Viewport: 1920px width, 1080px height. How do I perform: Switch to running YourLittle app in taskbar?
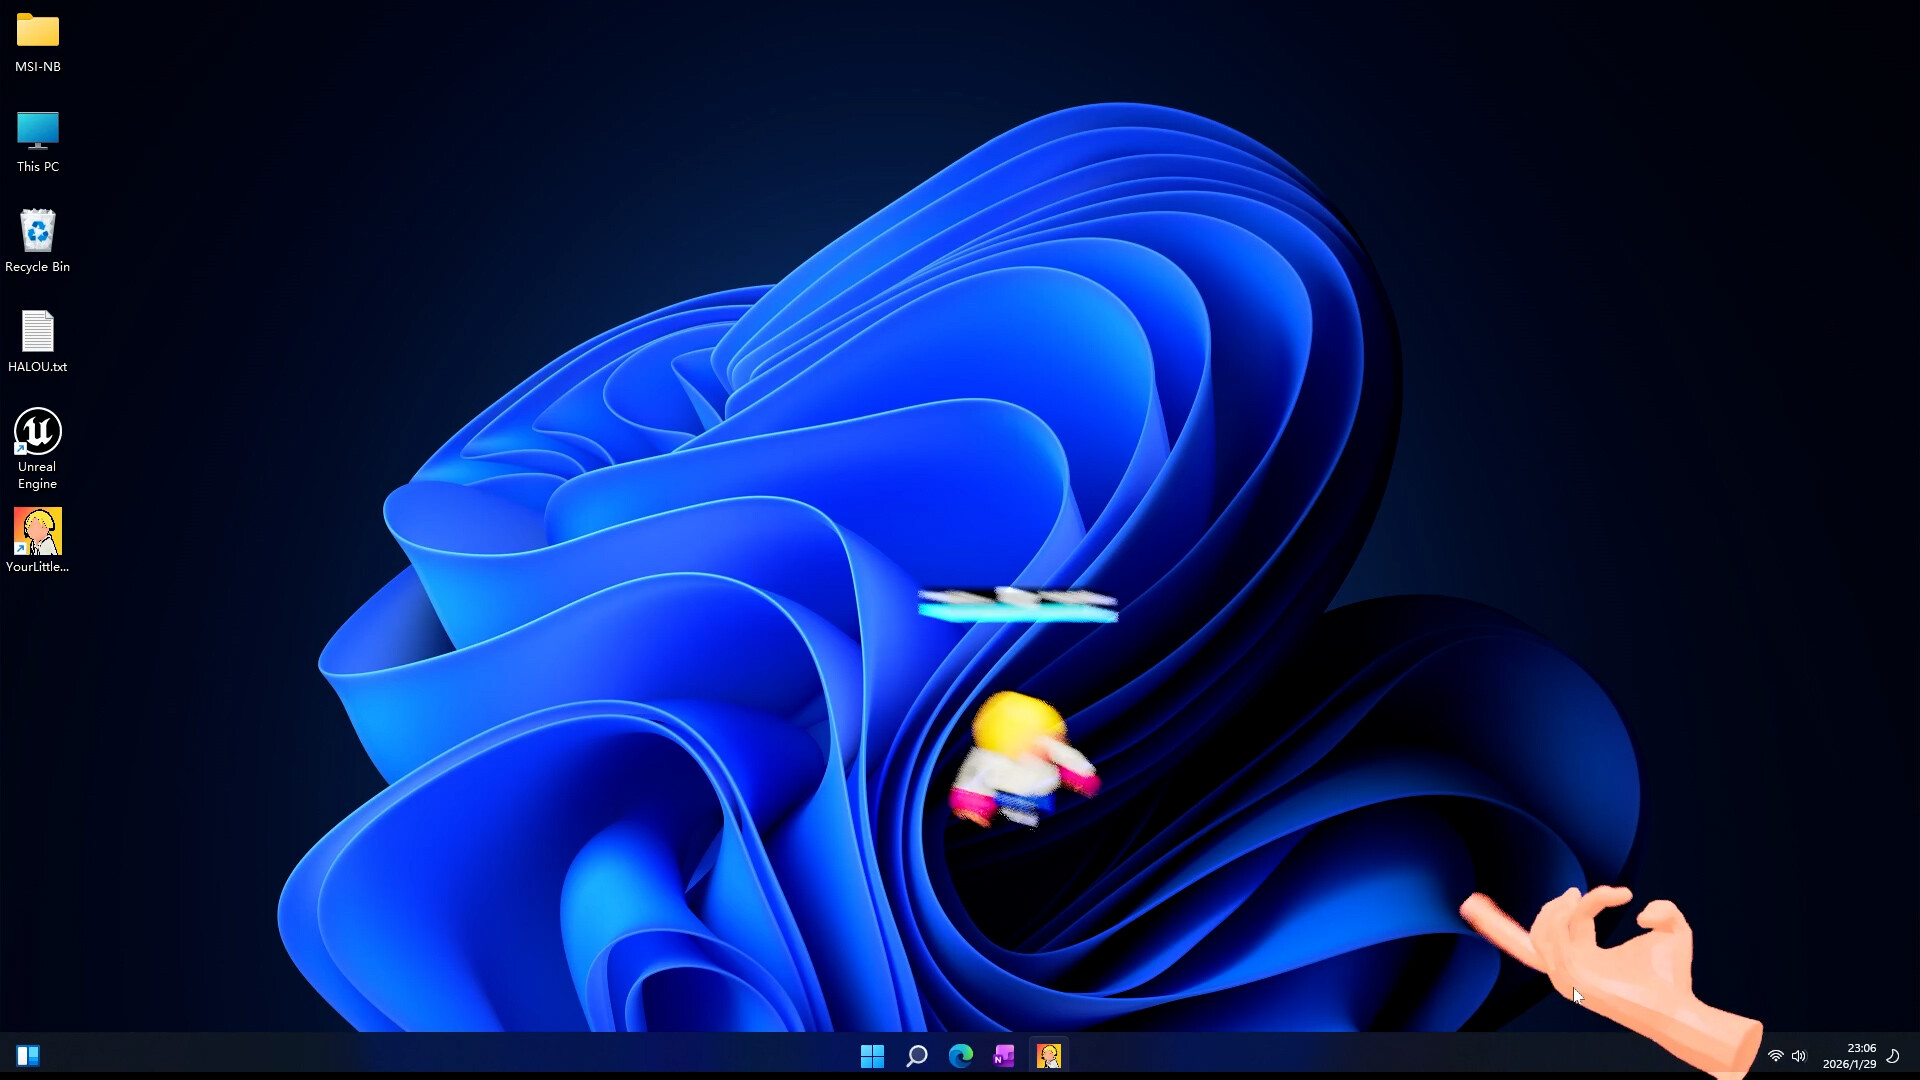point(1048,1056)
